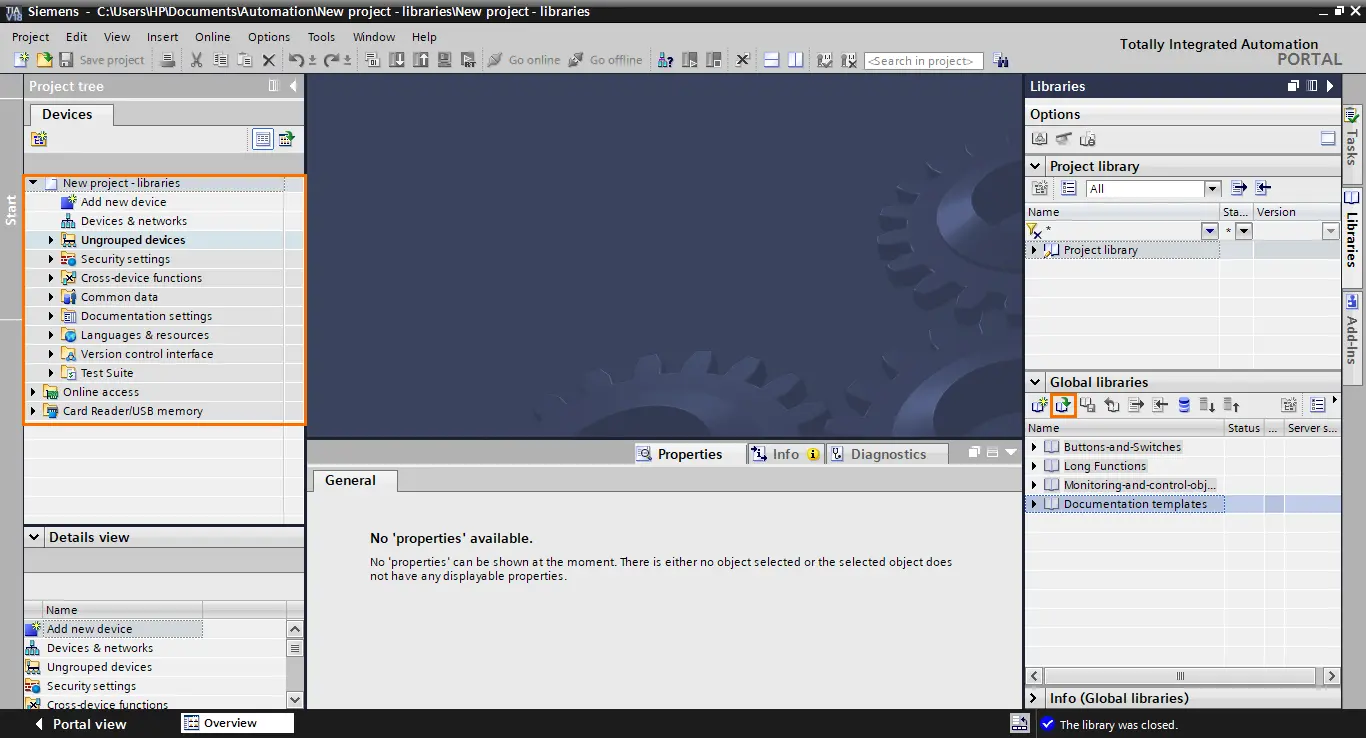Click the Save project toolbar icon

coord(66,60)
